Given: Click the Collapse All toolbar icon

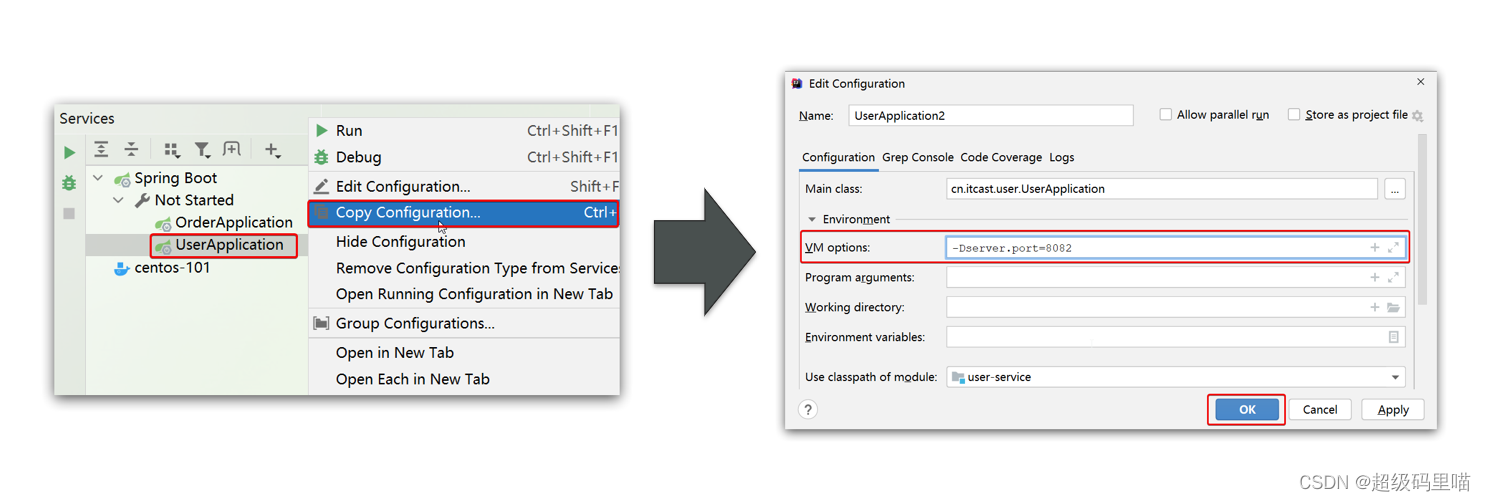Looking at the screenshot, I should (131, 150).
